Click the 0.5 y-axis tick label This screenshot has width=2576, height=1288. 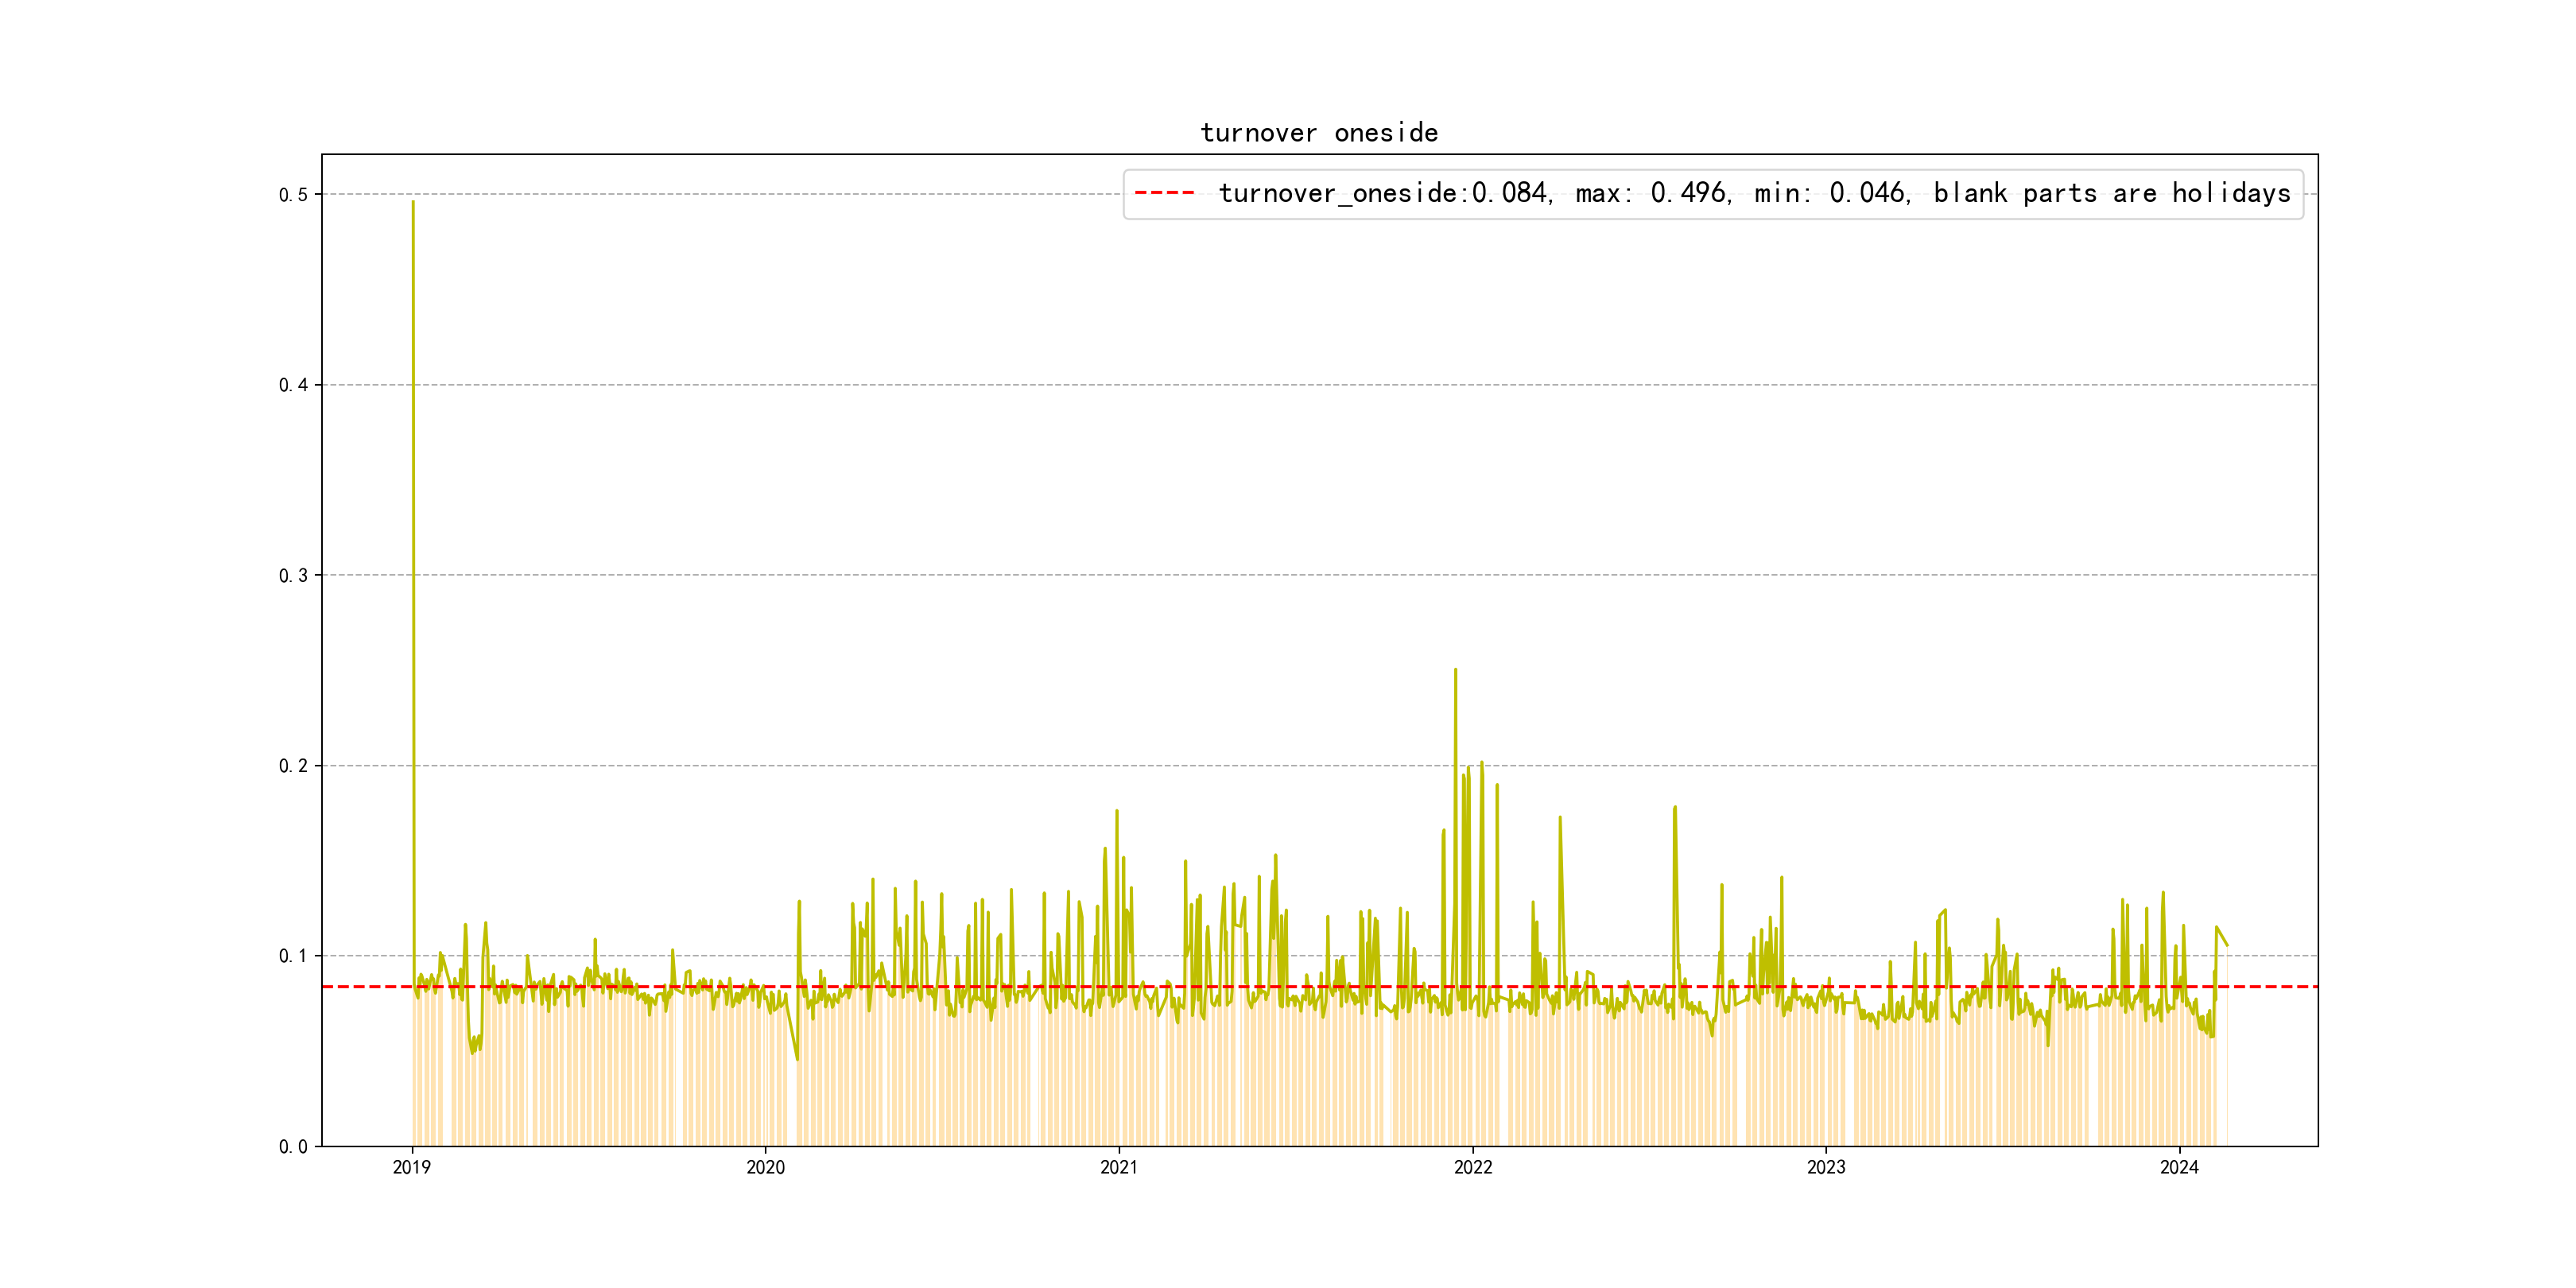point(293,195)
